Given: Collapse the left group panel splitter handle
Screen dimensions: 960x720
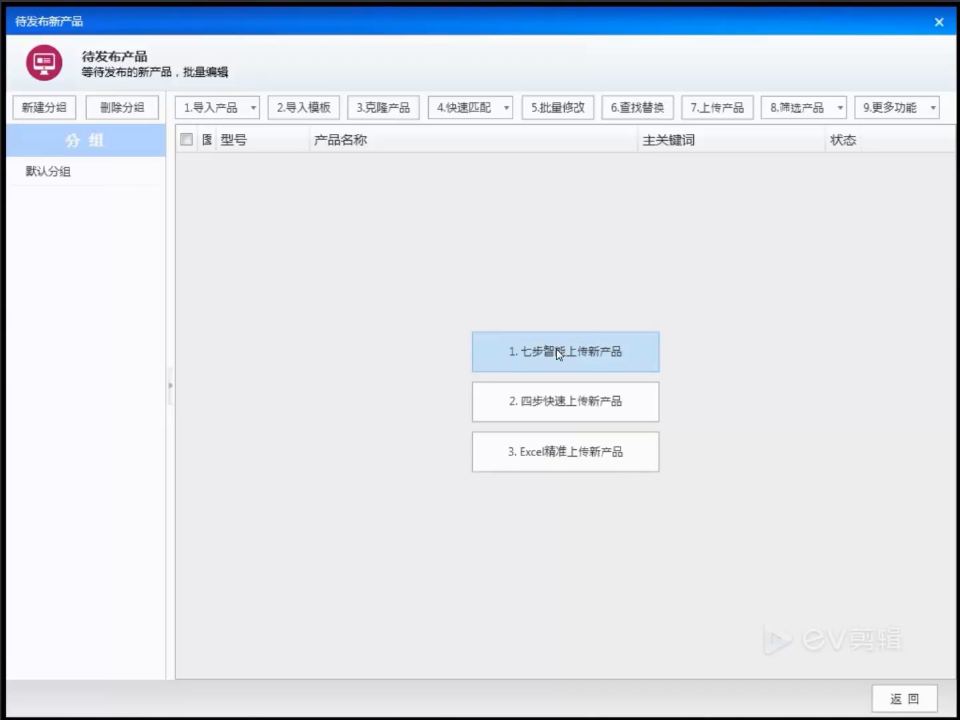Looking at the screenshot, I should pos(170,386).
